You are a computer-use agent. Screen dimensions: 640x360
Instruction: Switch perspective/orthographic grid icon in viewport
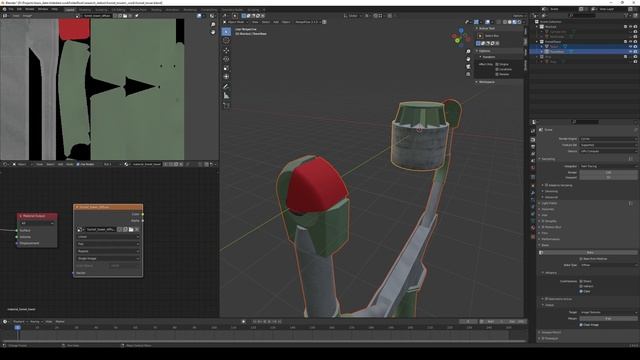point(468,74)
